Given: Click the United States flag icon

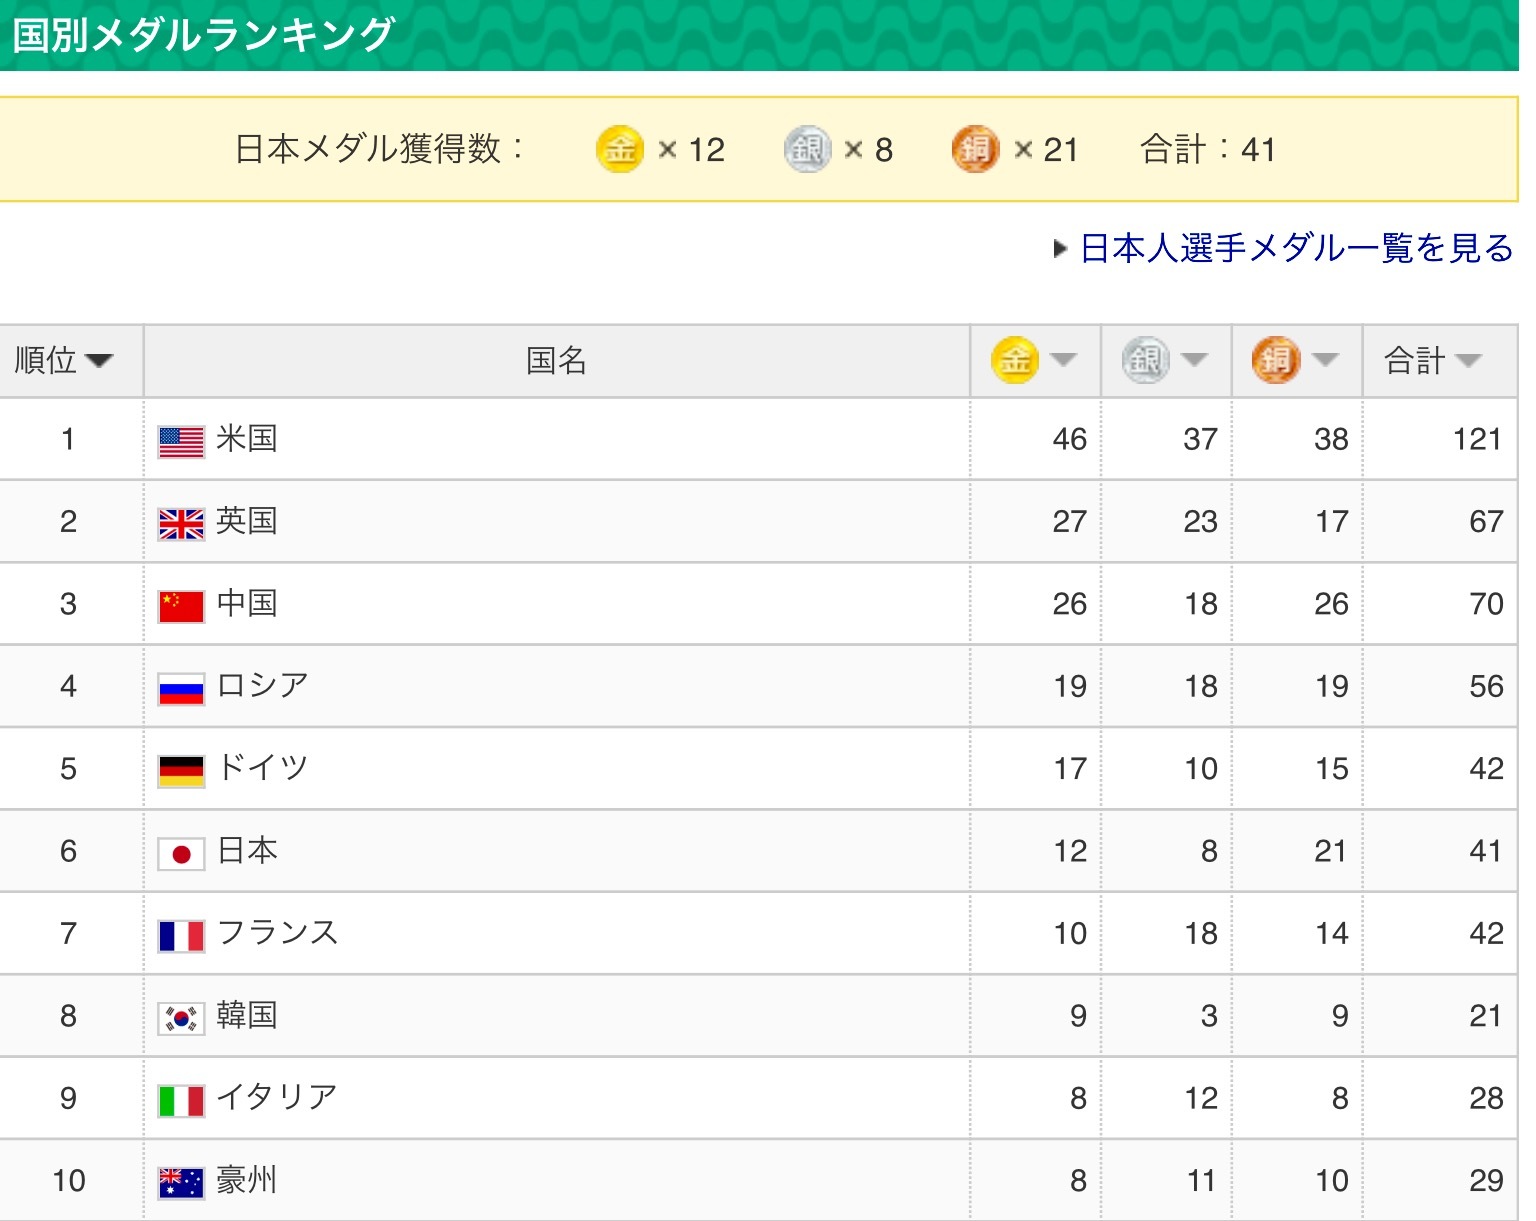Looking at the screenshot, I should (x=181, y=442).
